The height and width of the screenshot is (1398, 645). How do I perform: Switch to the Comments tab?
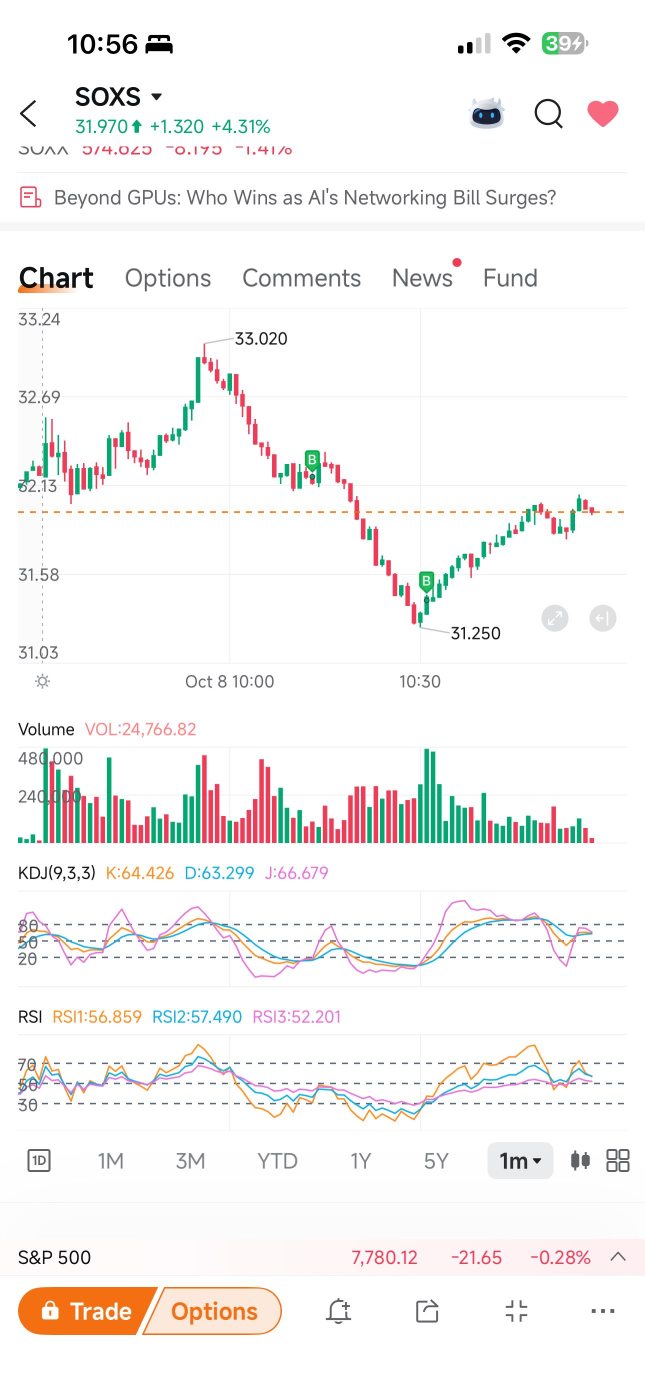[x=301, y=278]
